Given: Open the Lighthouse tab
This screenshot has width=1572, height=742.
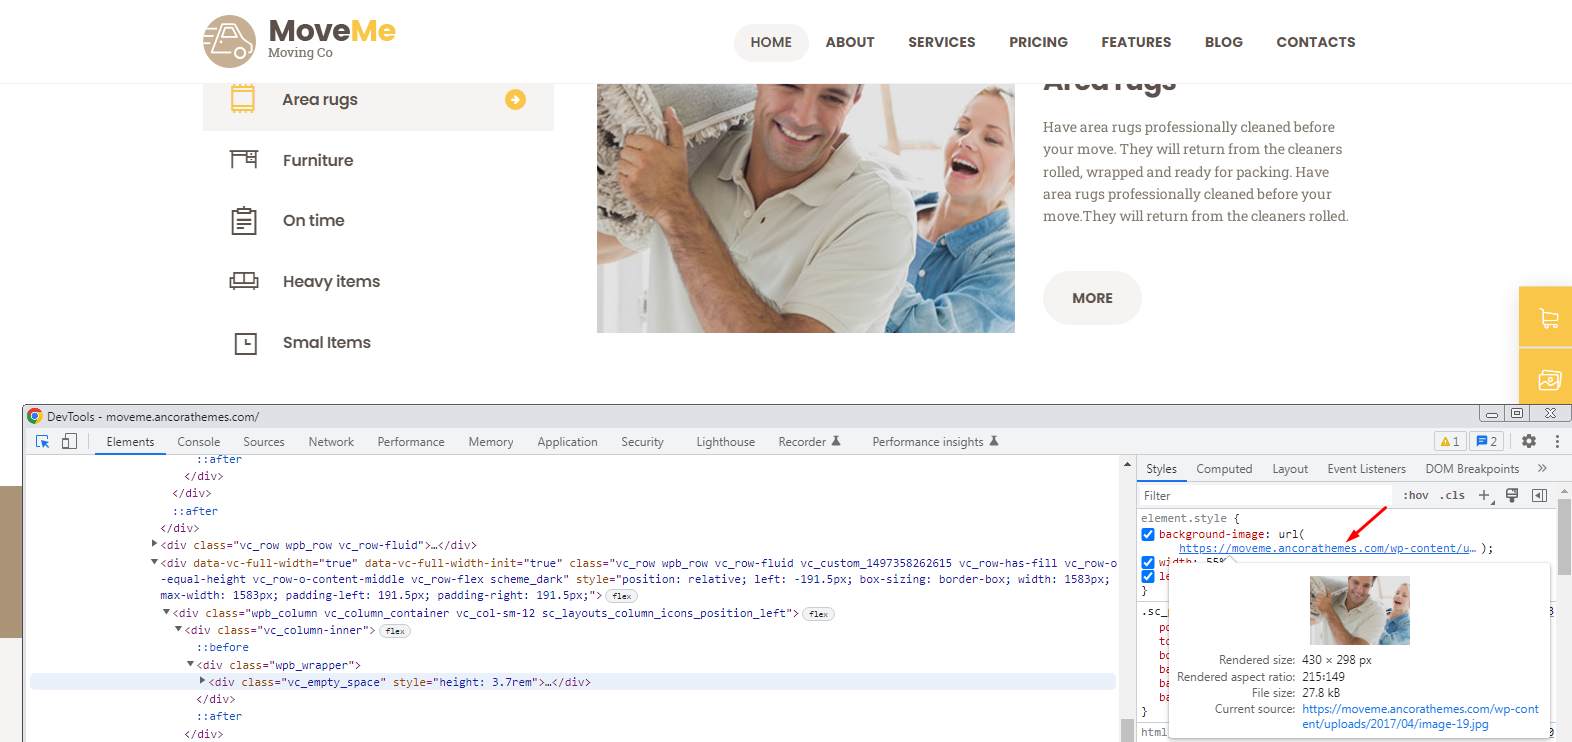Looking at the screenshot, I should point(726,441).
